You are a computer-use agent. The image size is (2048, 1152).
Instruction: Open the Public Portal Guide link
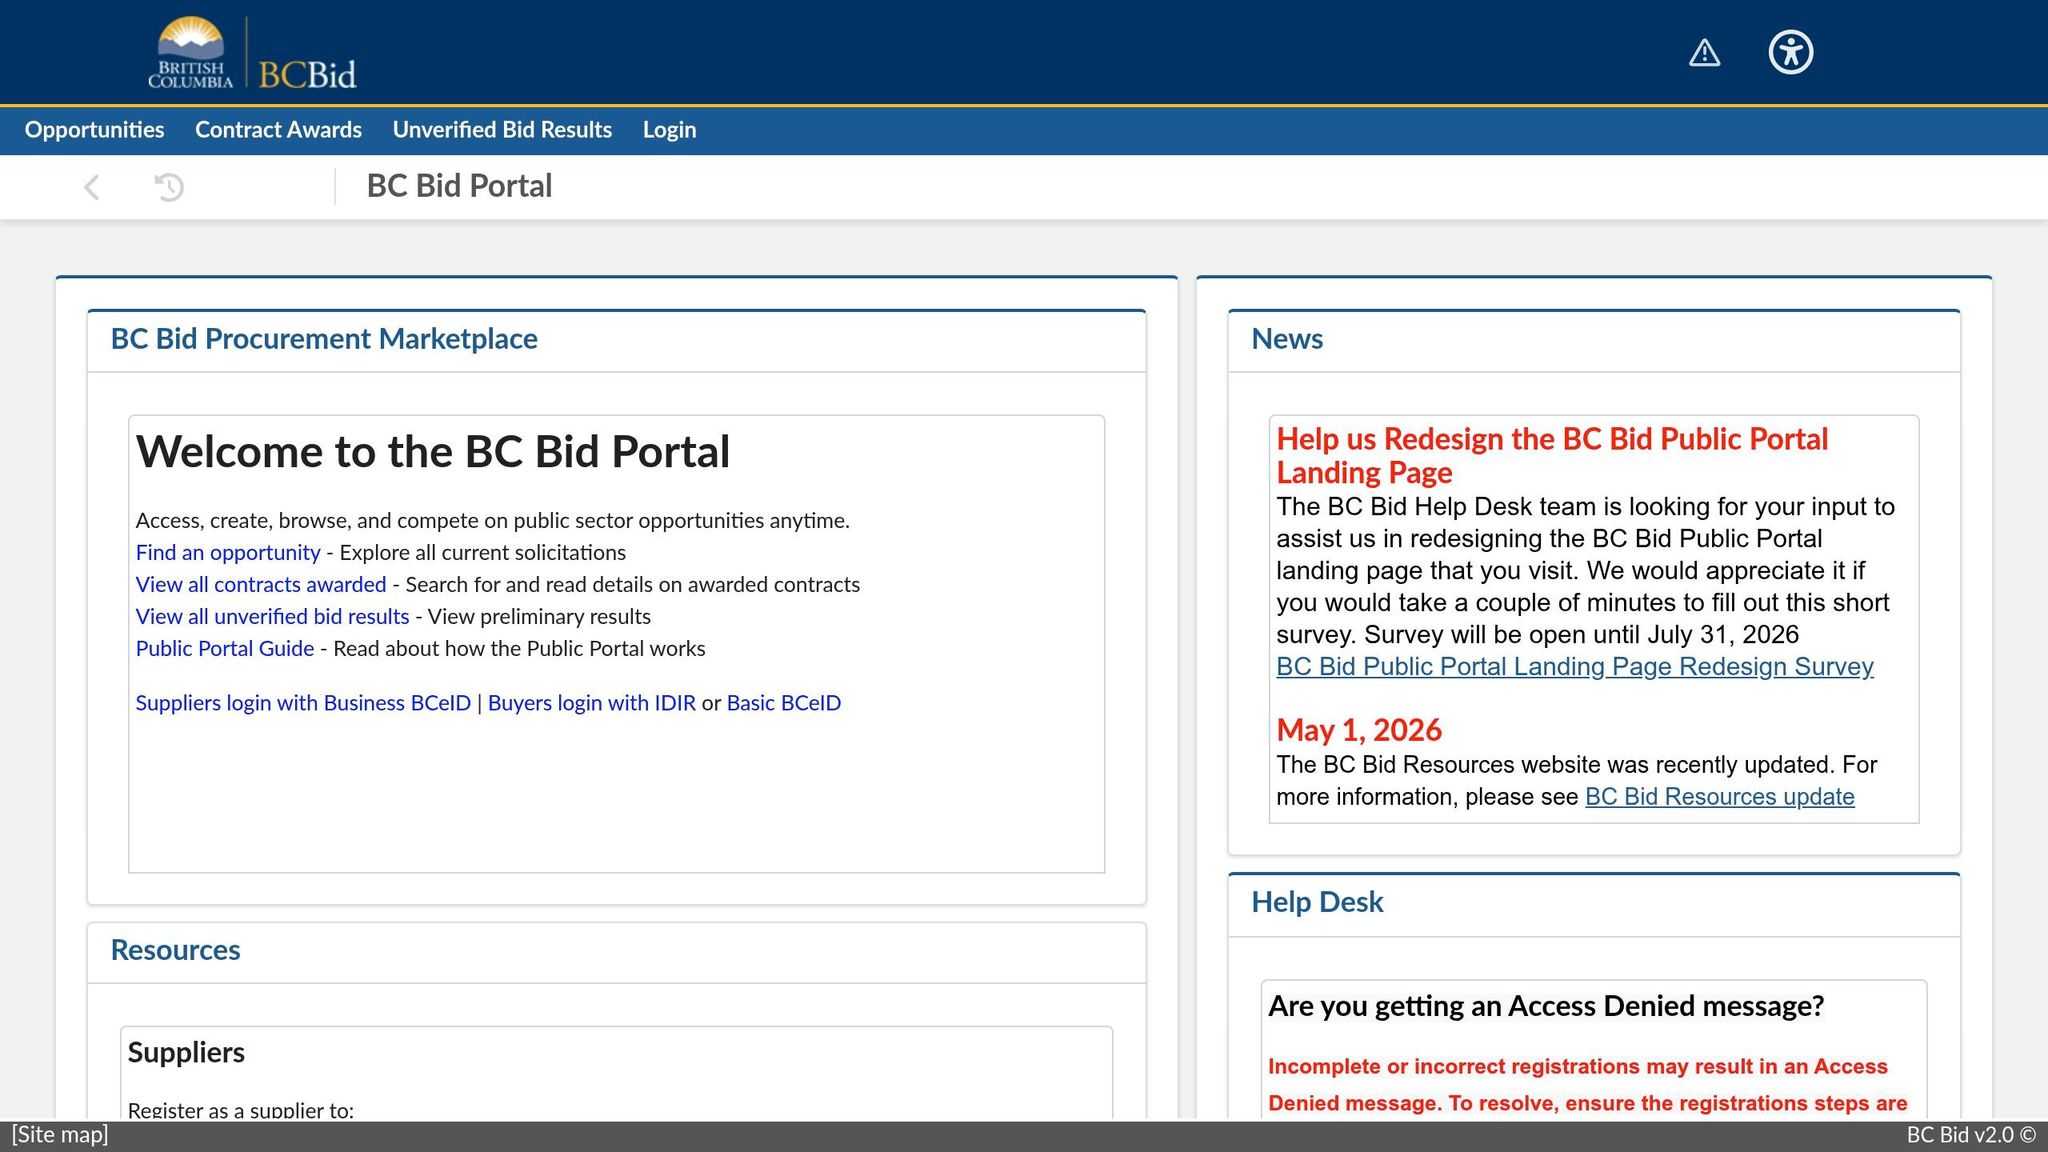point(225,648)
